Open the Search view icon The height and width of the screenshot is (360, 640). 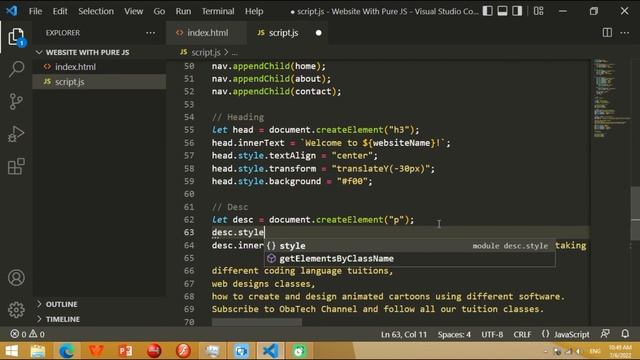16,69
